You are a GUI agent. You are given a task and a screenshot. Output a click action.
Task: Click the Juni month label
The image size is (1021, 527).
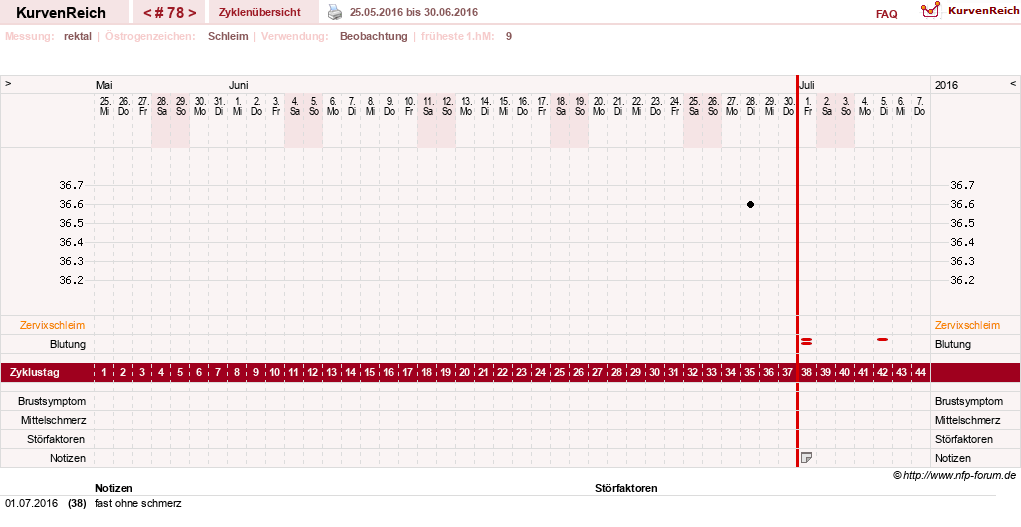click(238, 85)
